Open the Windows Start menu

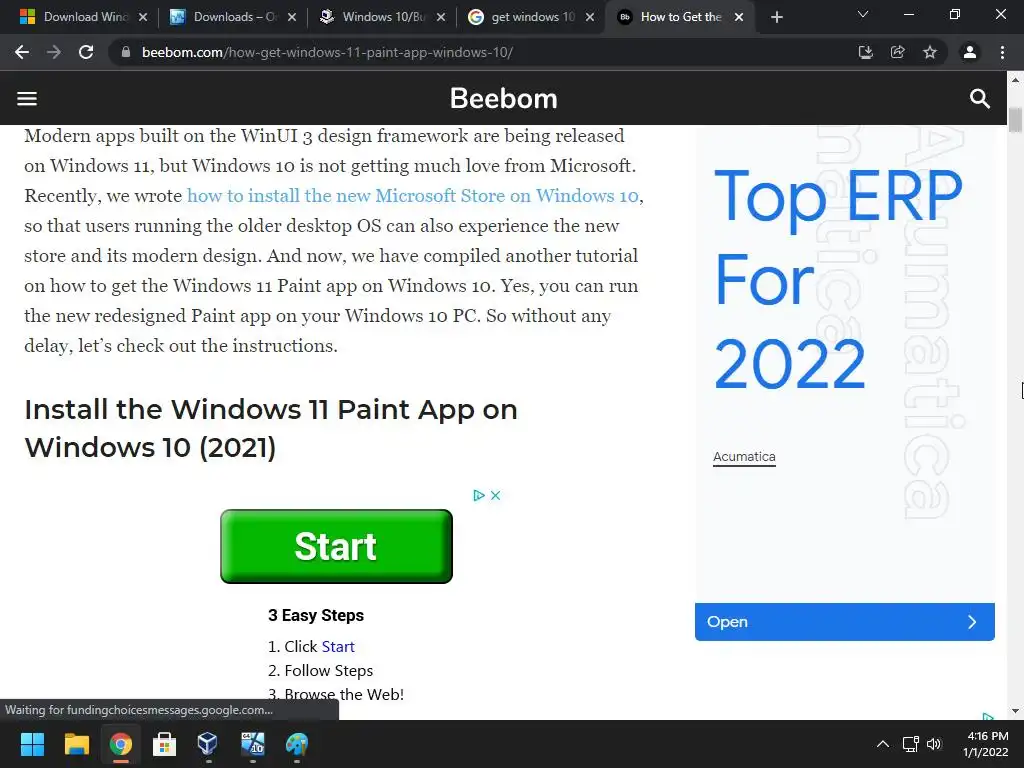coord(32,744)
